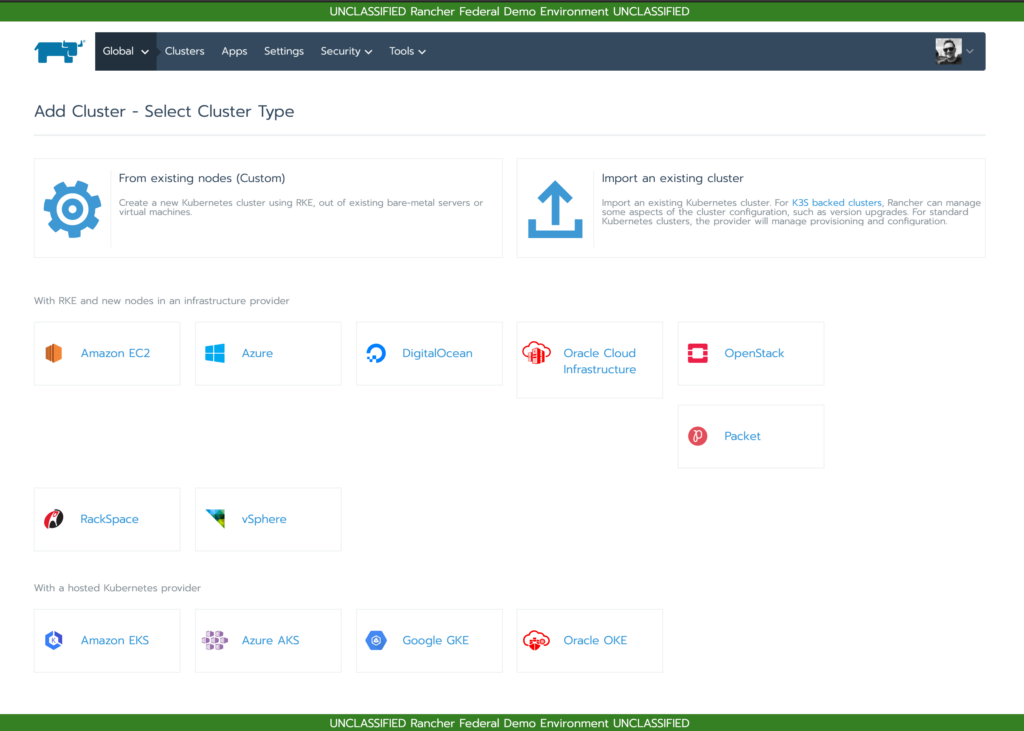Image resolution: width=1024 pixels, height=731 pixels.
Task: Click the Packet logo icon
Action: (x=697, y=436)
